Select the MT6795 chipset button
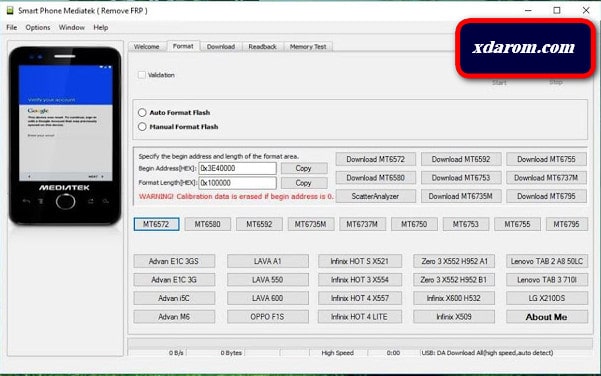601x376 pixels. pos(567,224)
